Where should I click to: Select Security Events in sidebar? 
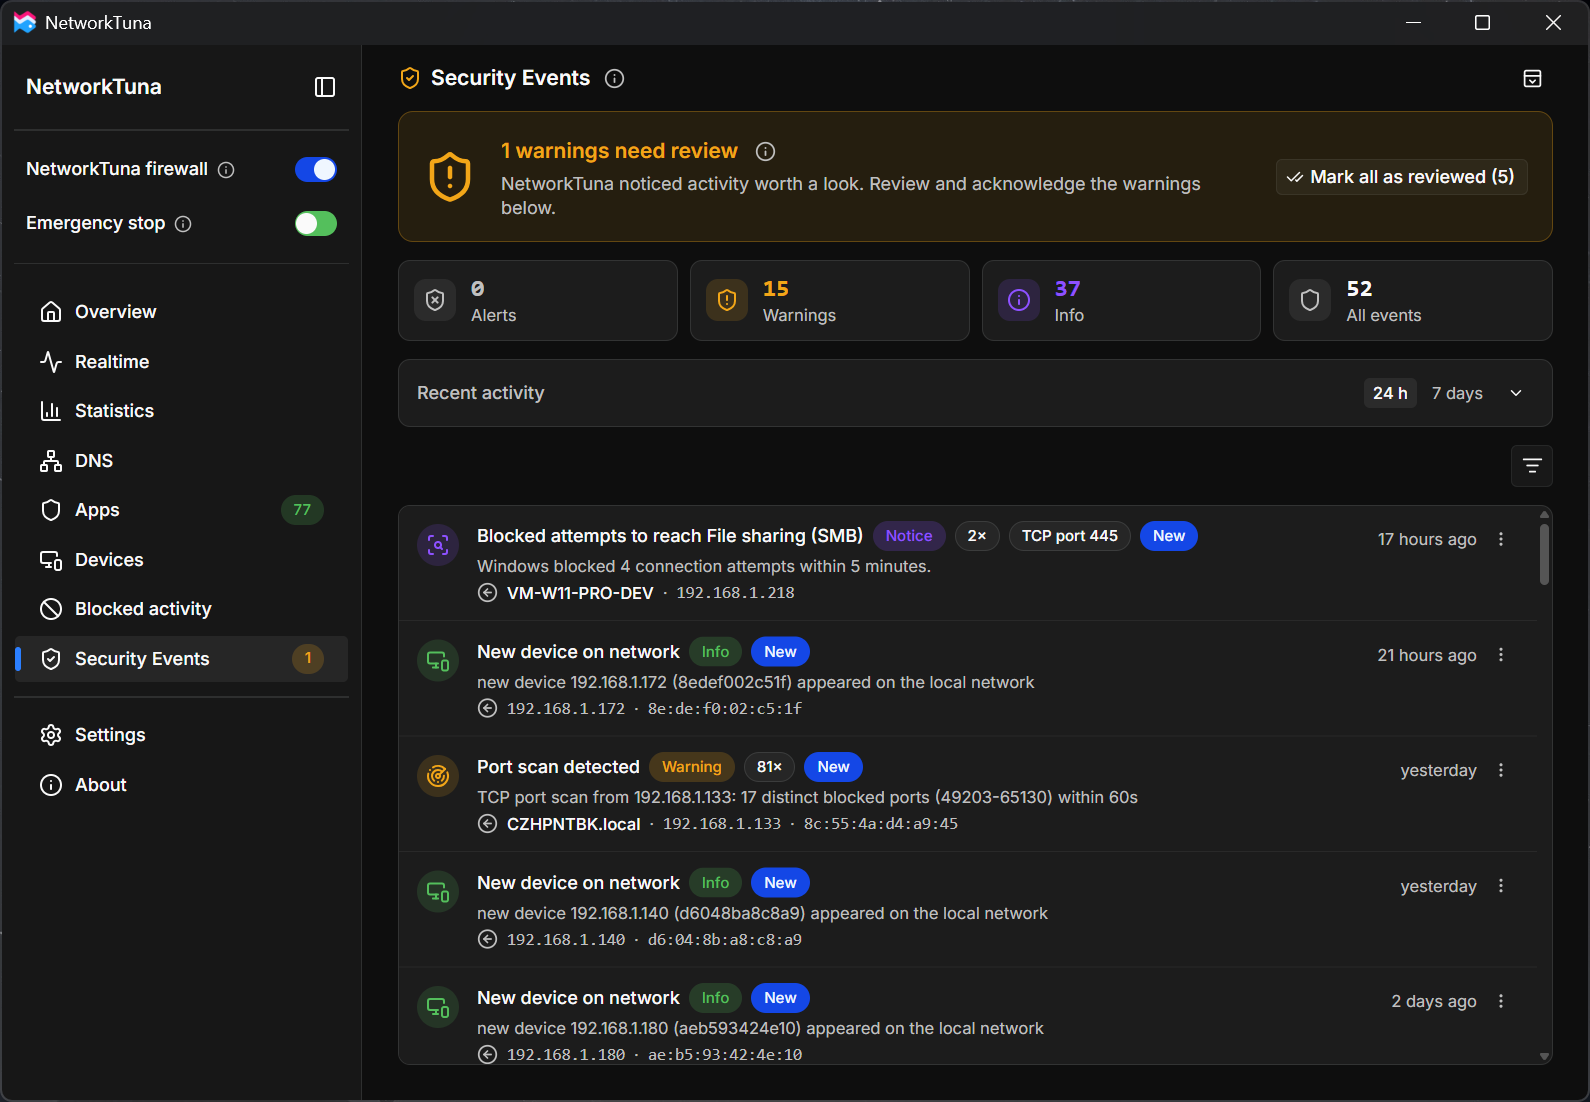click(x=181, y=659)
